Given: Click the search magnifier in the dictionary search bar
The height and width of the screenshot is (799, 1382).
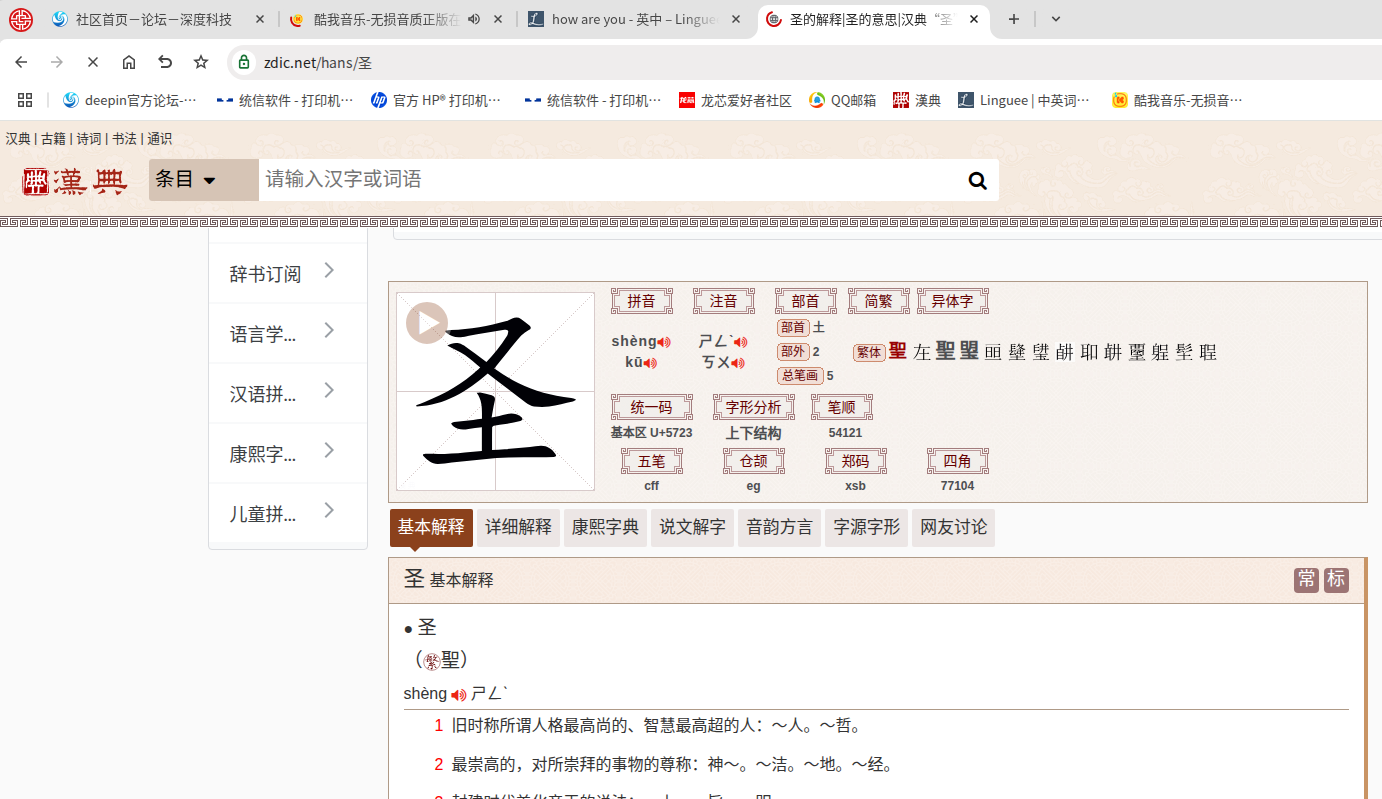Looking at the screenshot, I should [977, 180].
